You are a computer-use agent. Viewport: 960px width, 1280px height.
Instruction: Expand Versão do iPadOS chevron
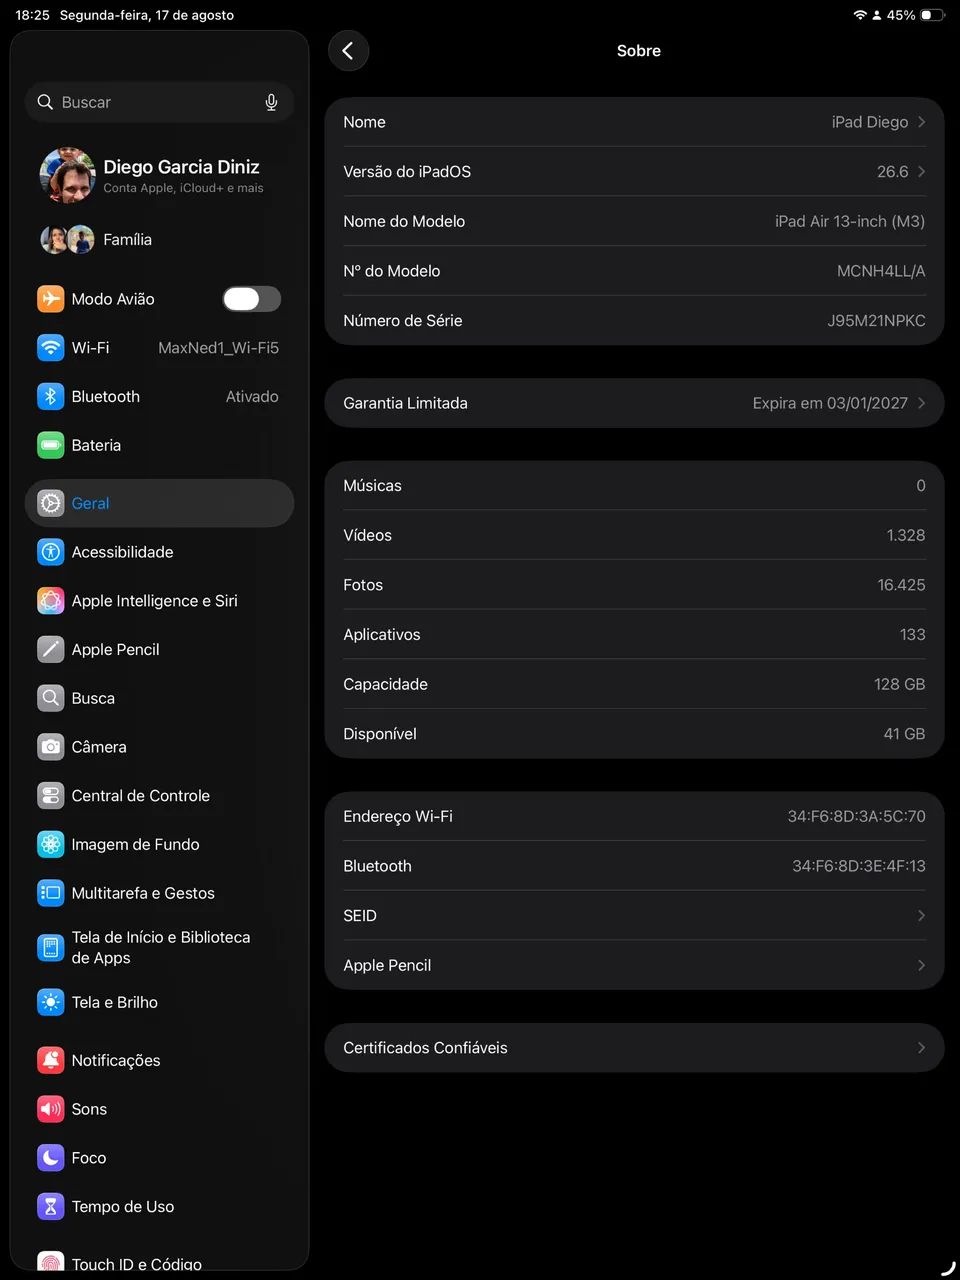click(x=921, y=172)
